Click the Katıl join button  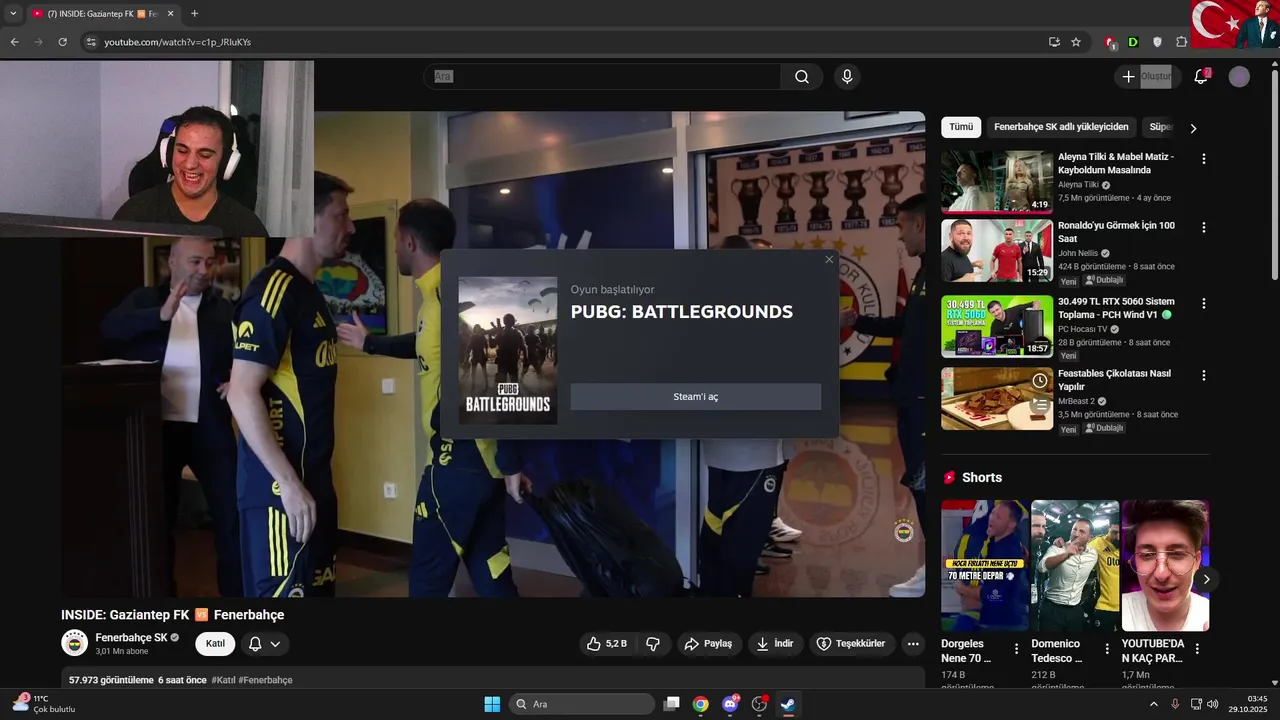coord(215,644)
